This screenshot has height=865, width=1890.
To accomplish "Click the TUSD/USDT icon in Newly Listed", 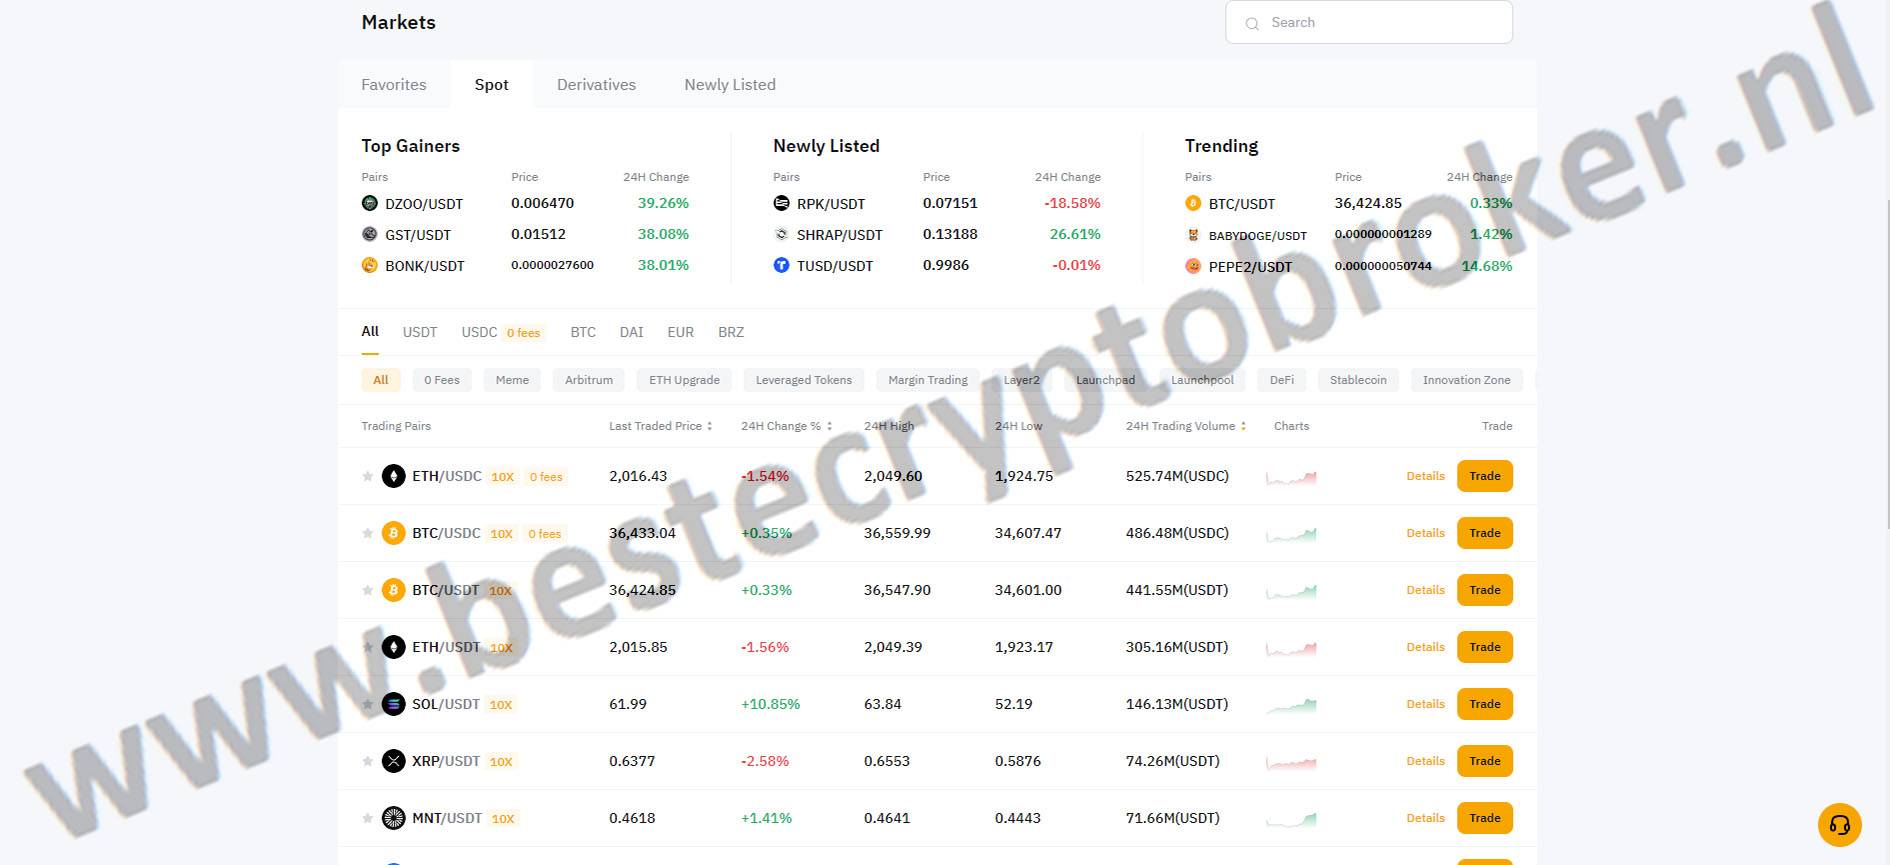I will [x=782, y=265].
